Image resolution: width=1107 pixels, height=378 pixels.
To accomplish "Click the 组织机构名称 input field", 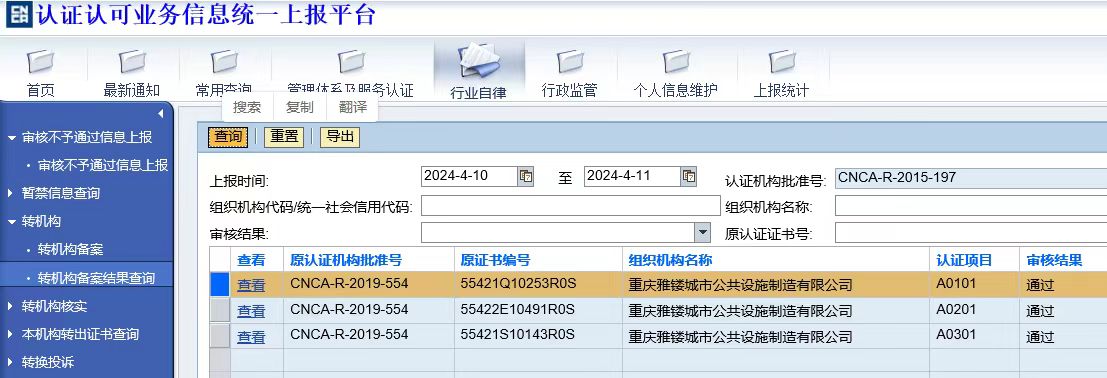I will (x=971, y=206).
